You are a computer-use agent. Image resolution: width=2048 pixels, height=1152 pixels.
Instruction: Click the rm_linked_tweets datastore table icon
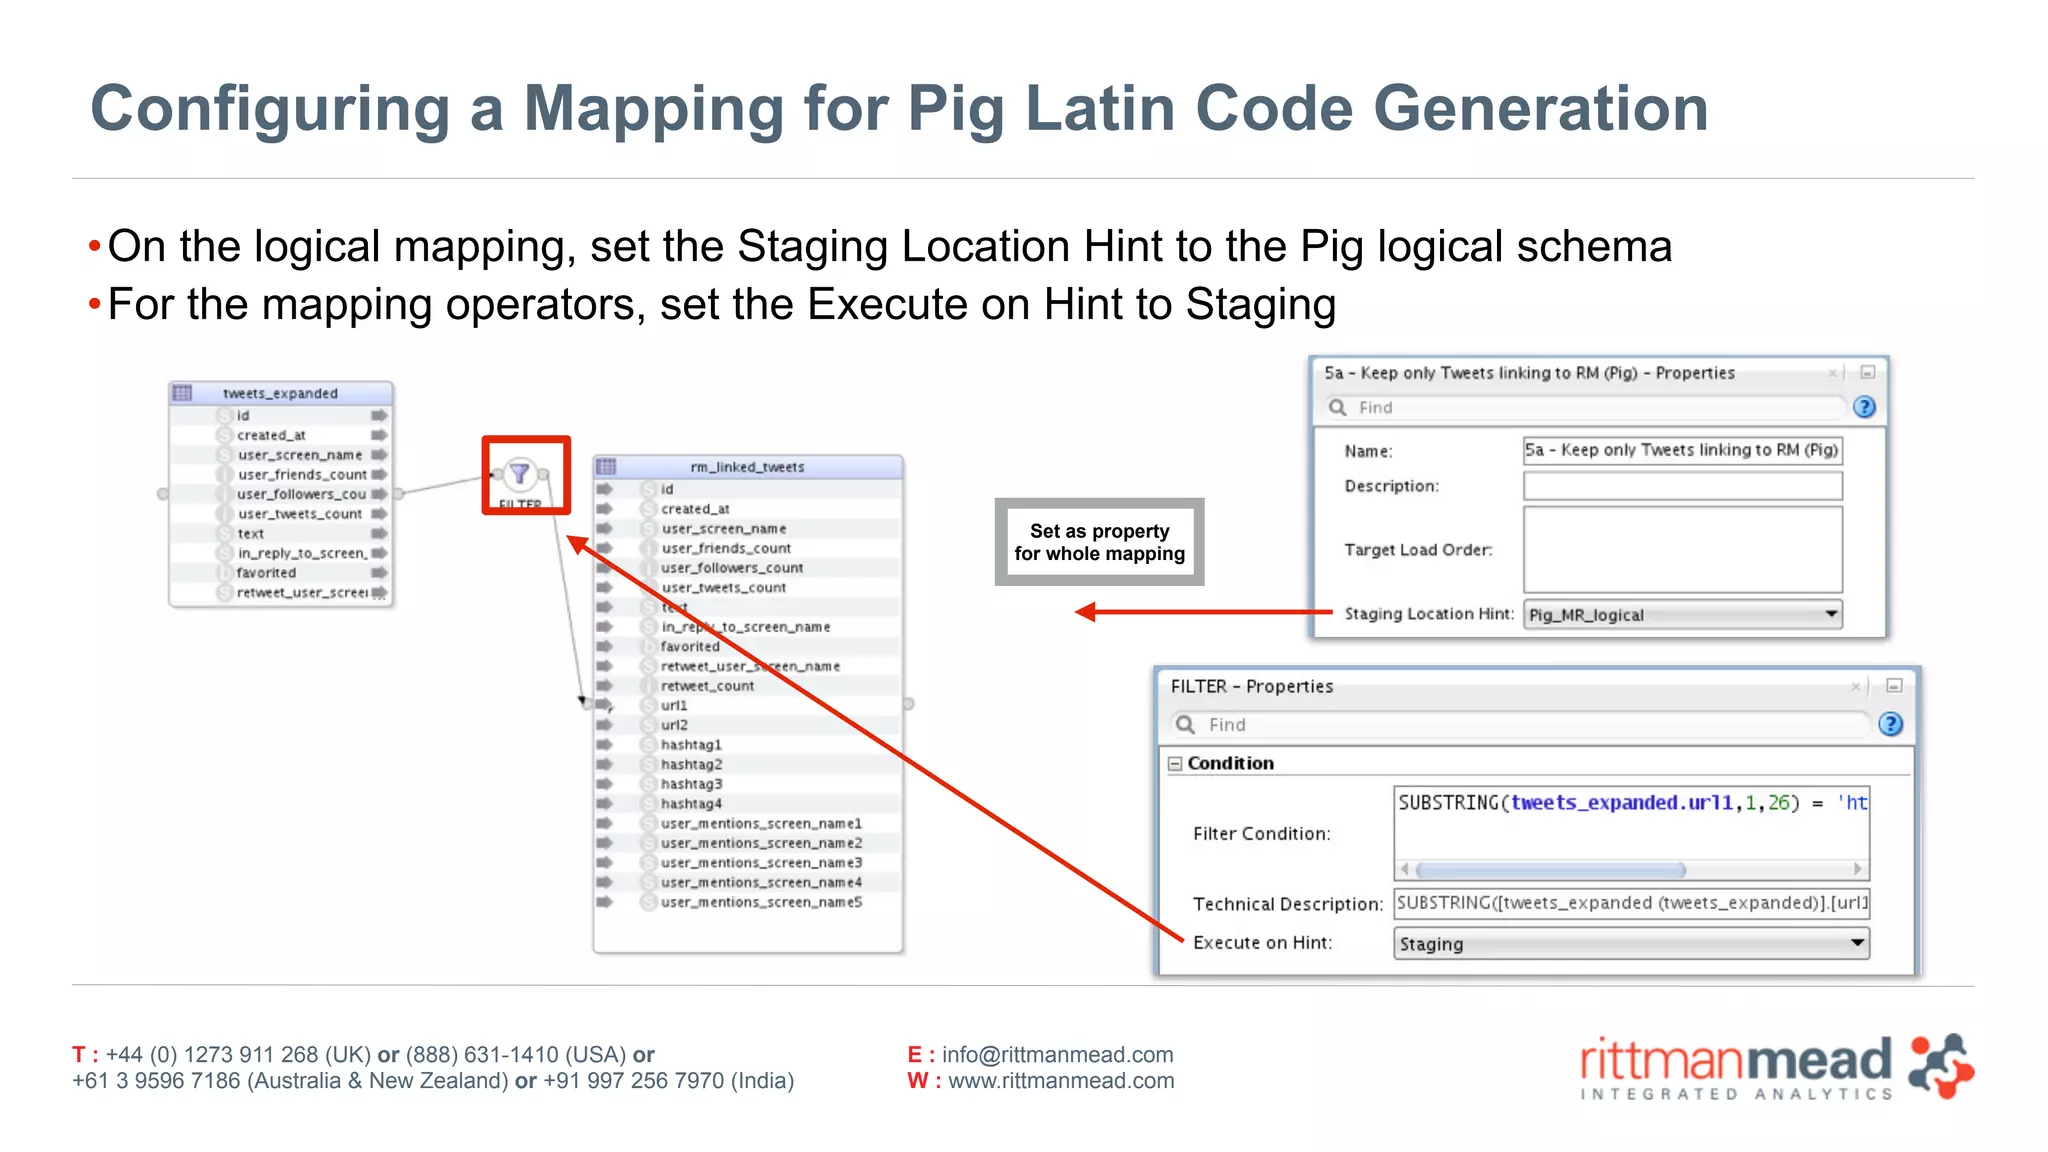(x=606, y=467)
